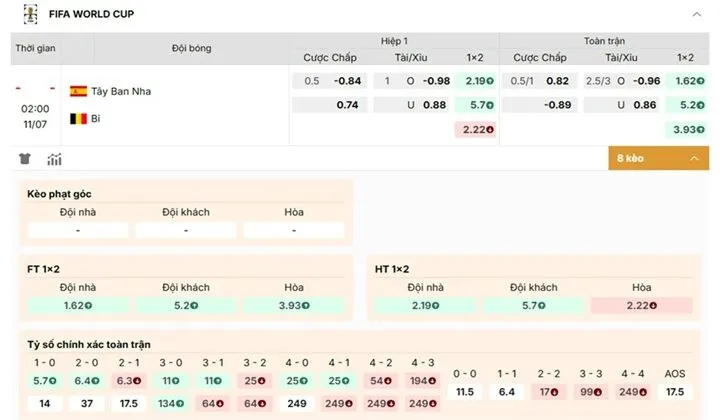The image size is (720, 420).
Task: Open the jersey lineup icon
Action: click(x=25, y=159)
